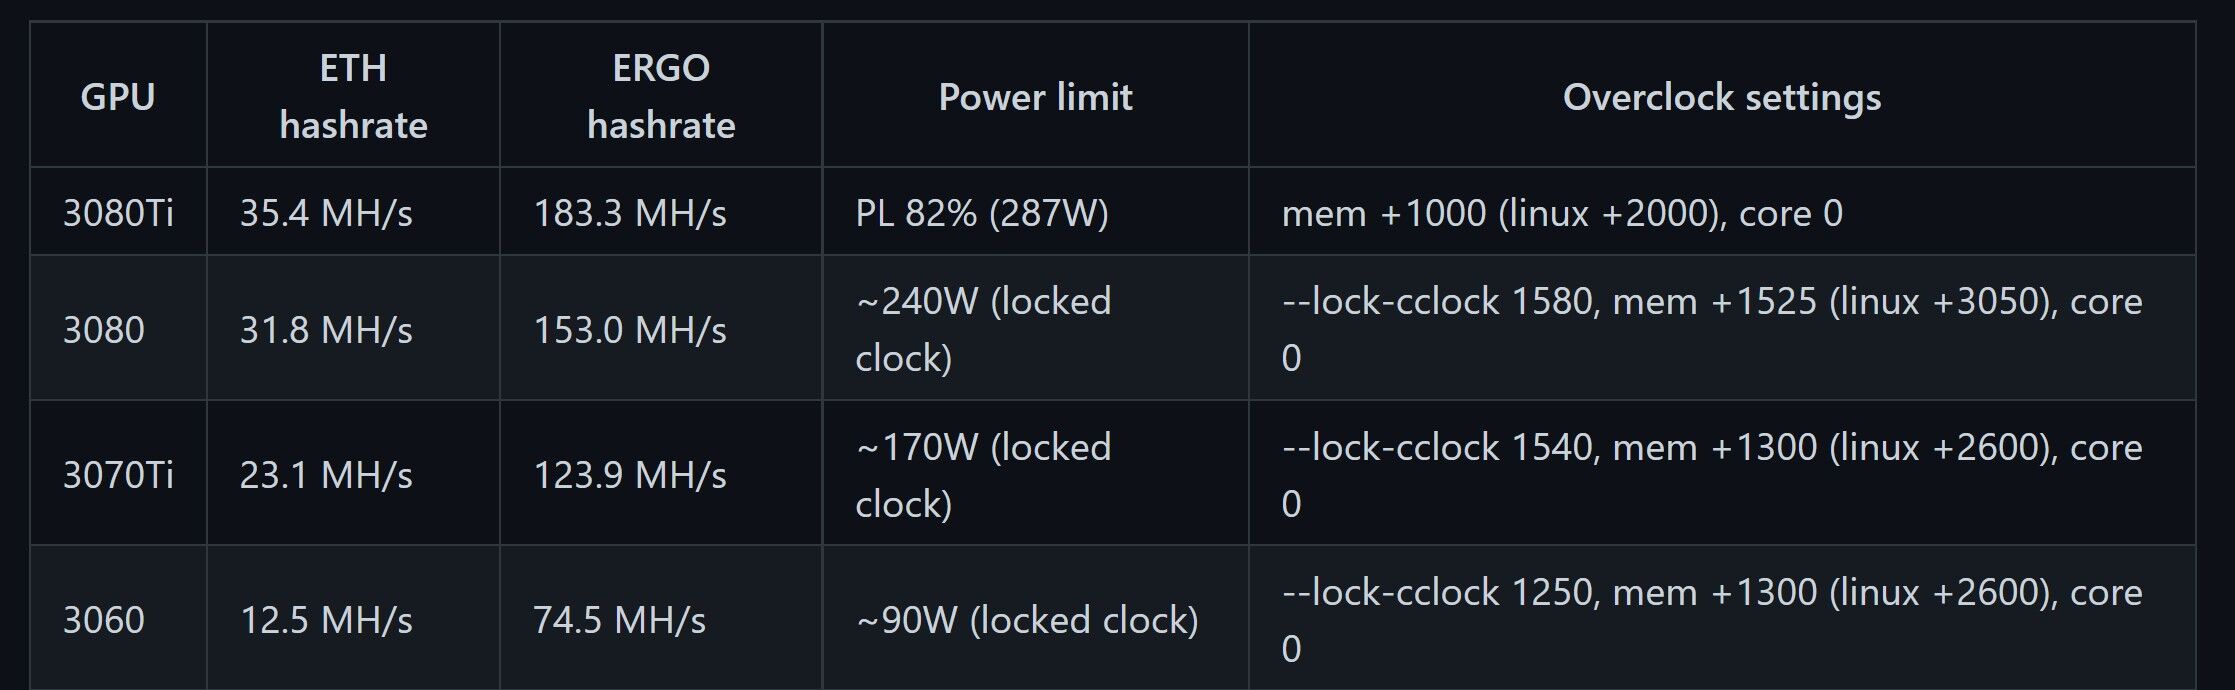Select the ~240W locked clock cell

pyautogui.click(x=983, y=330)
